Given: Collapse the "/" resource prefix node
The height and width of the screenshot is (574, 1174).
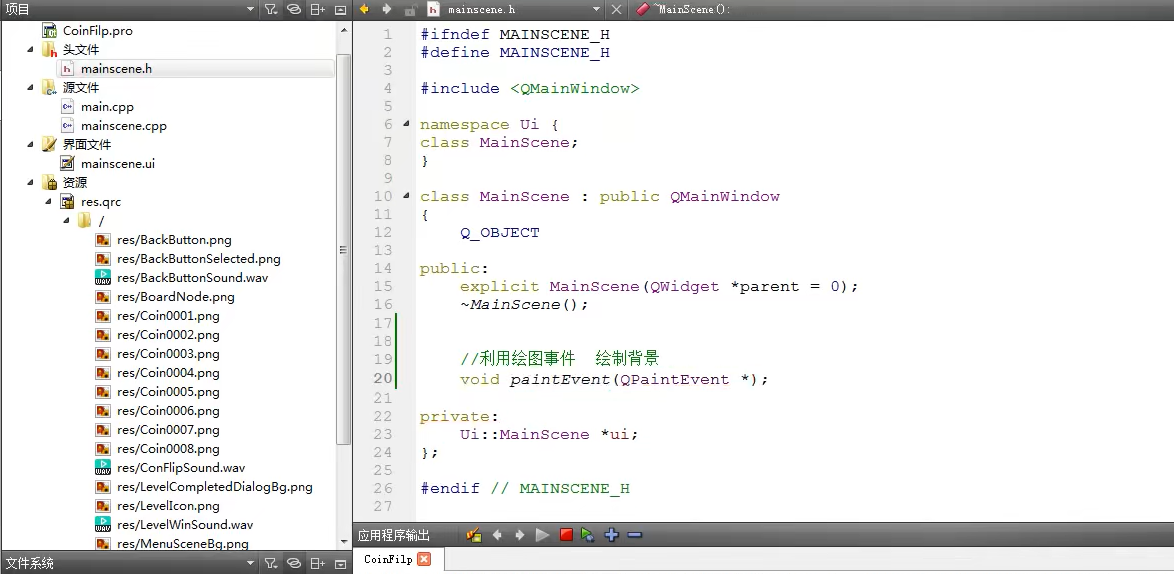Looking at the screenshot, I should 67,221.
